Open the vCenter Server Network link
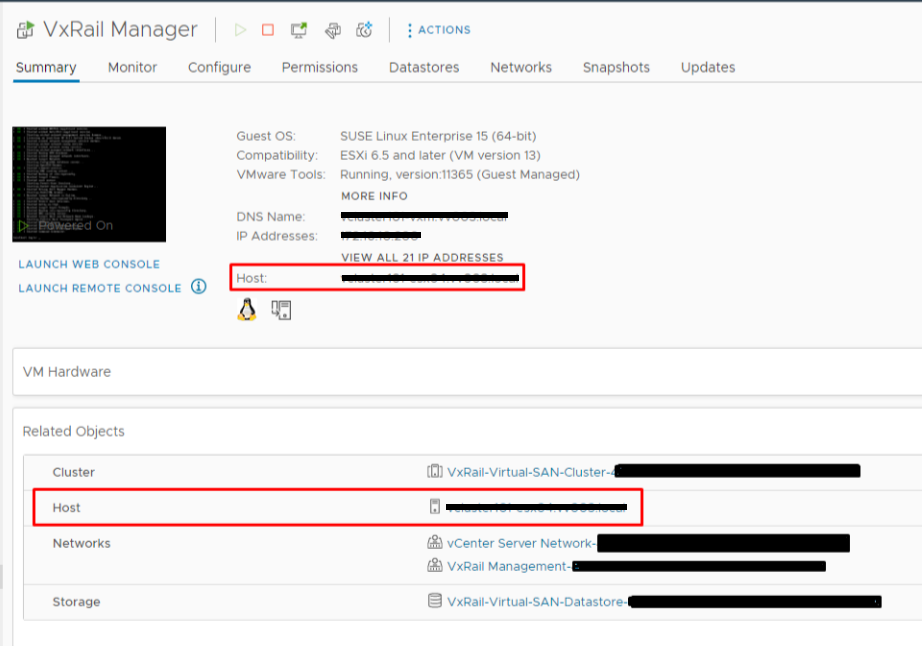Image resolution: width=922 pixels, height=646 pixels. click(520, 542)
